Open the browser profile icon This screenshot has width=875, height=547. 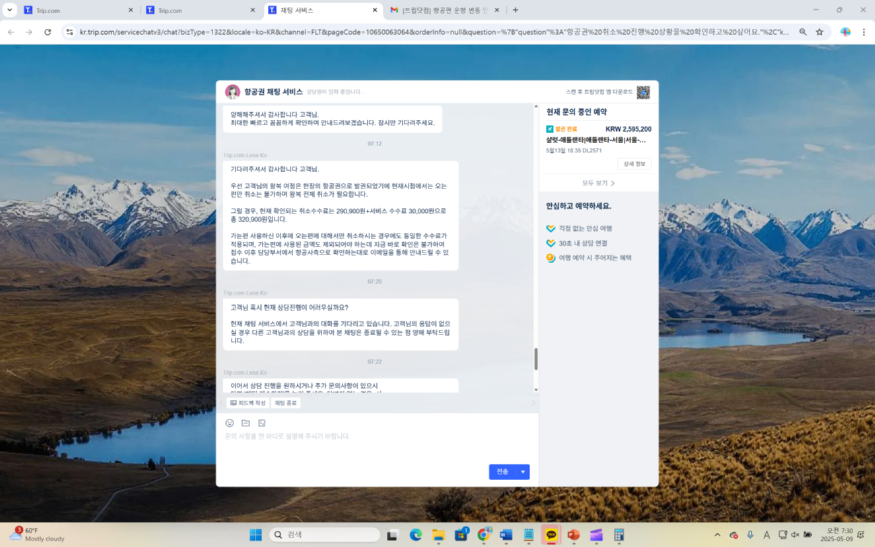pos(845,32)
